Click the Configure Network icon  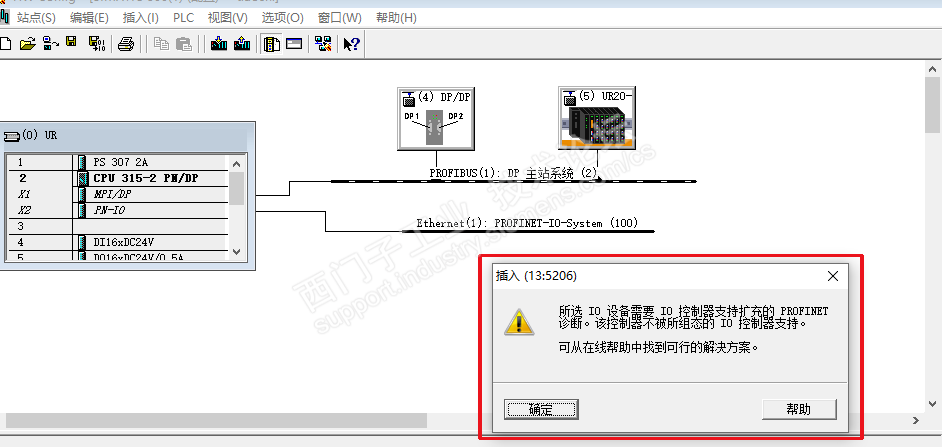pos(323,44)
